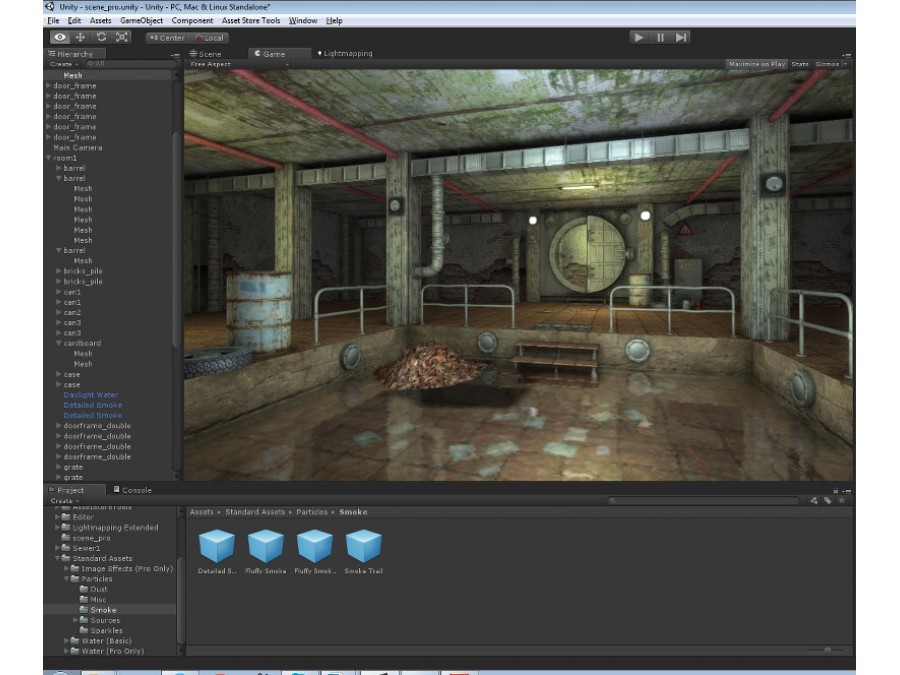The width and height of the screenshot is (900, 675).
Task: Click the Particles breadcrumb link
Action: point(312,512)
